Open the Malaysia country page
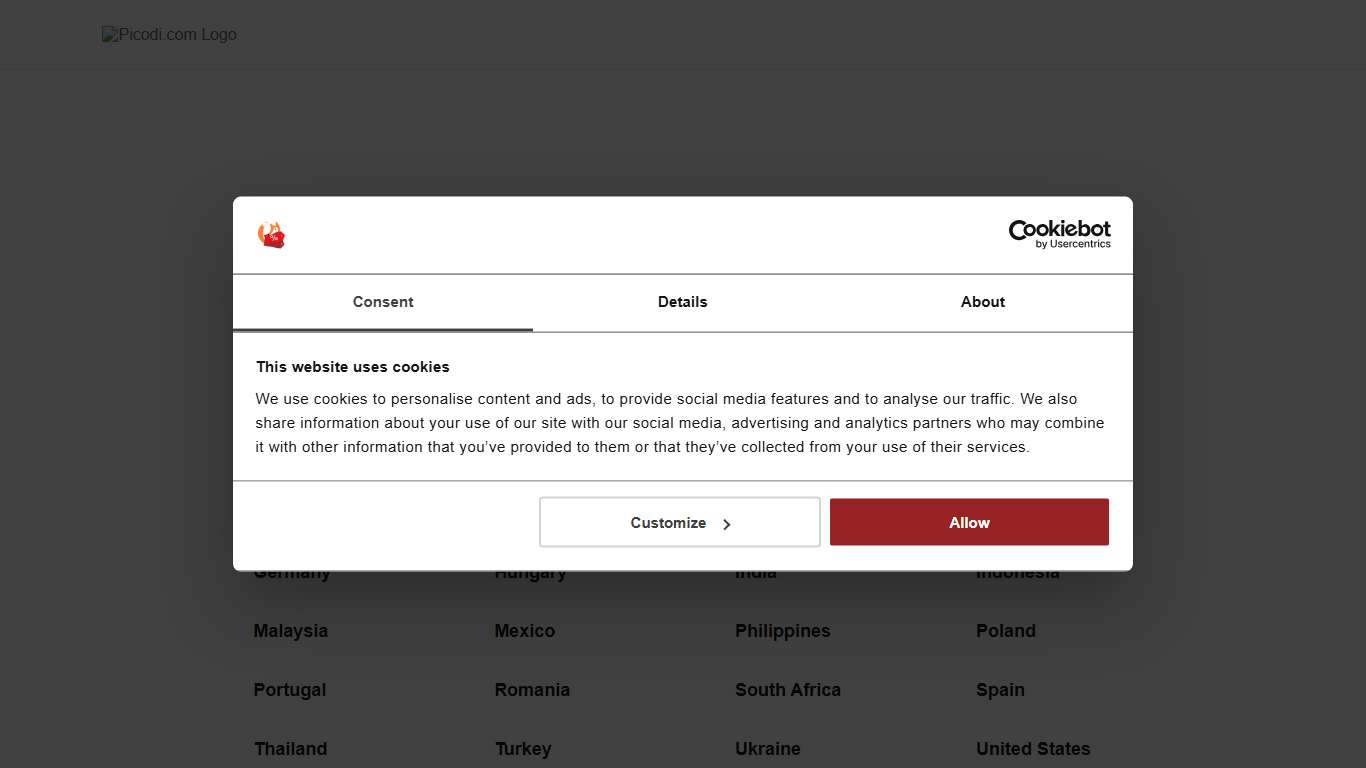This screenshot has height=768, width=1366. pos(291,630)
